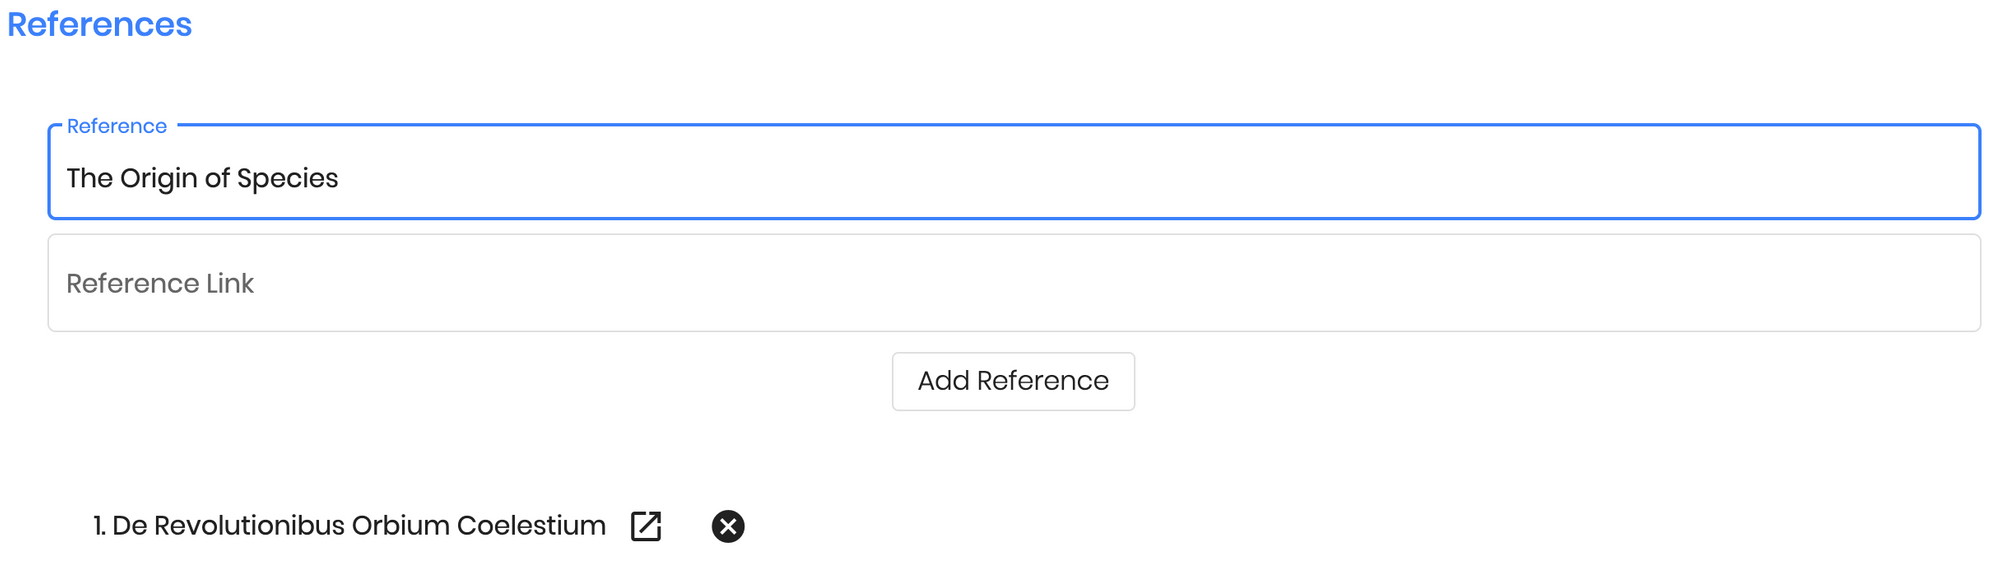Click inside the Reference text field
Viewport: 2000px width, 583px height.
[x=1014, y=172]
